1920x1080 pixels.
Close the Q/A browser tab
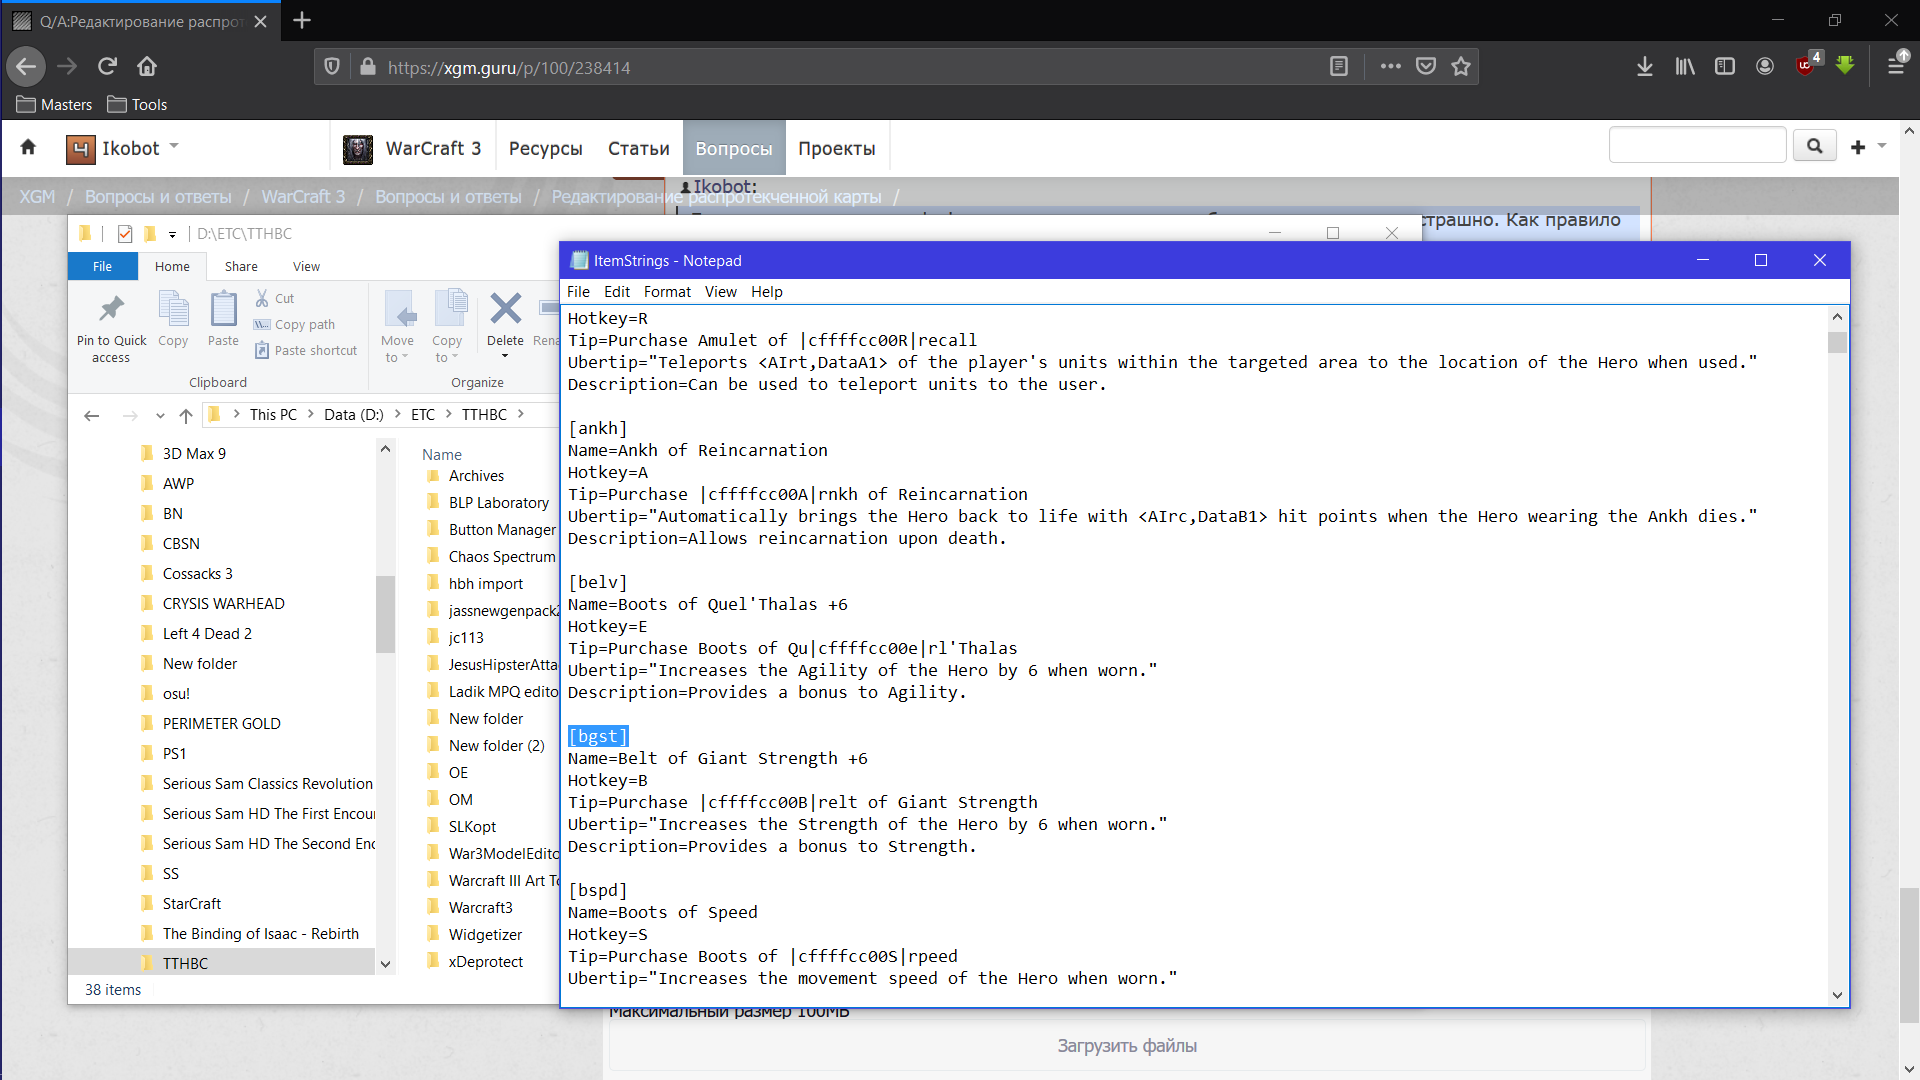(260, 21)
